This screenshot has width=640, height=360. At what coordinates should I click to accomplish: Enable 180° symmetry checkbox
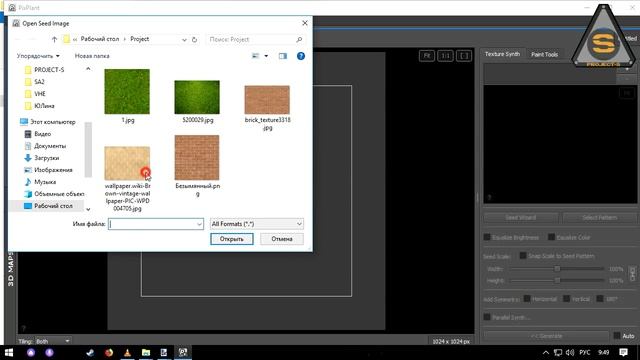coord(600,299)
